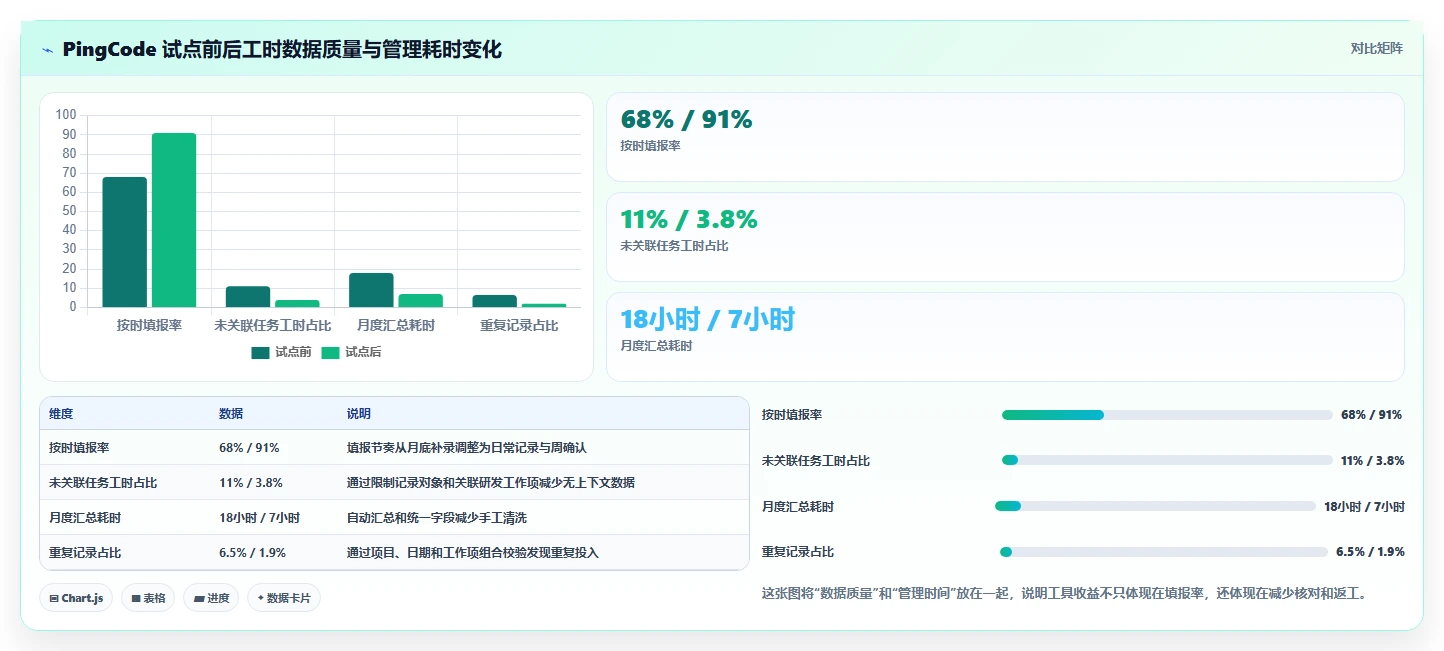1444x651 pixels.
Task: Click the 重复记录占比 progress bar
Action: click(x=1164, y=552)
